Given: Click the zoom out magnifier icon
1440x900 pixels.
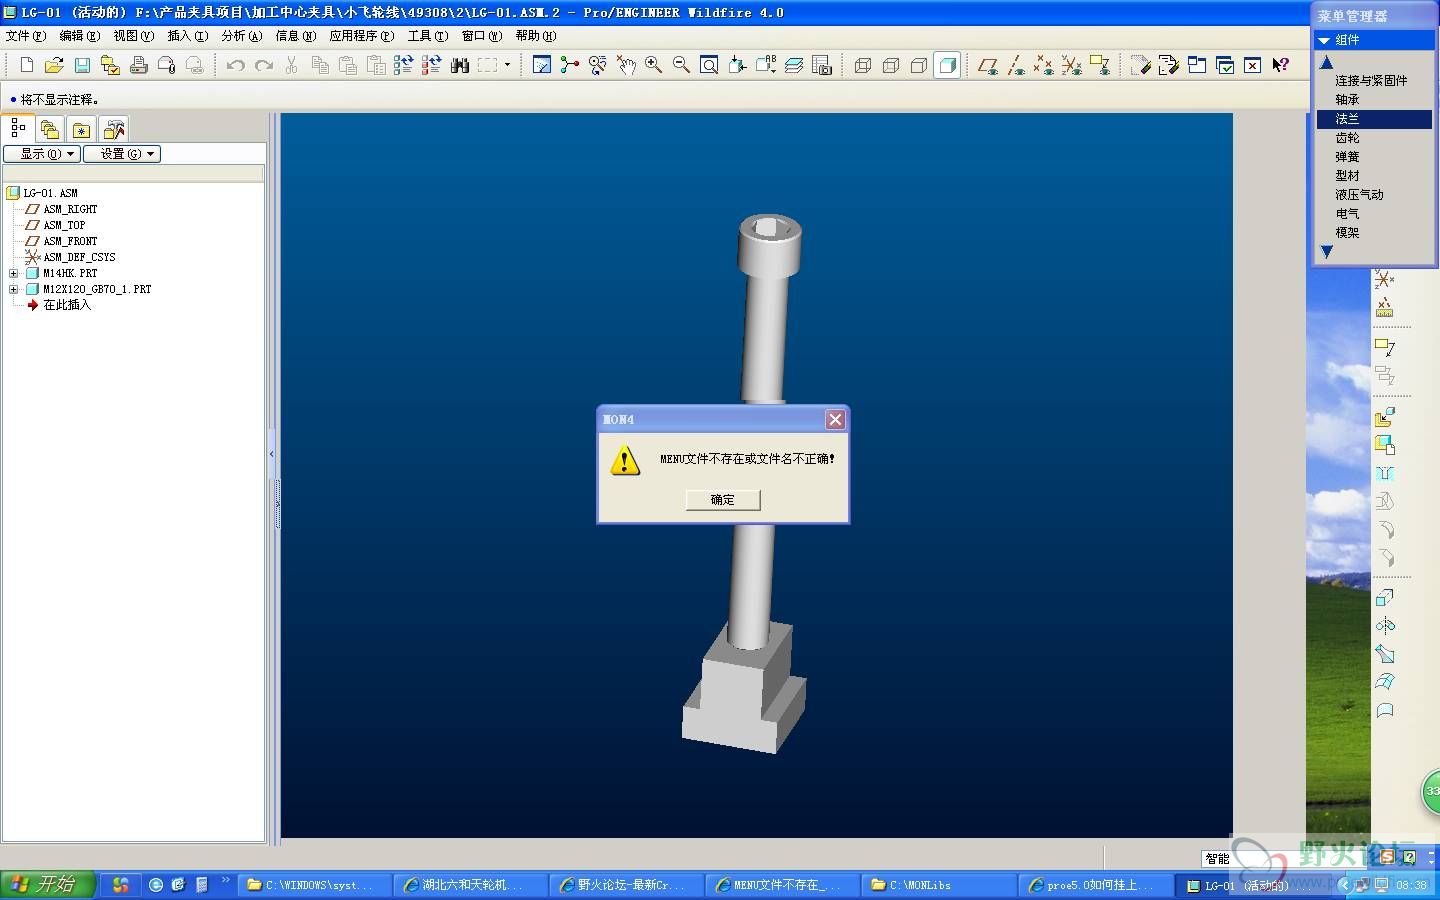Looking at the screenshot, I should tap(681, 65).
